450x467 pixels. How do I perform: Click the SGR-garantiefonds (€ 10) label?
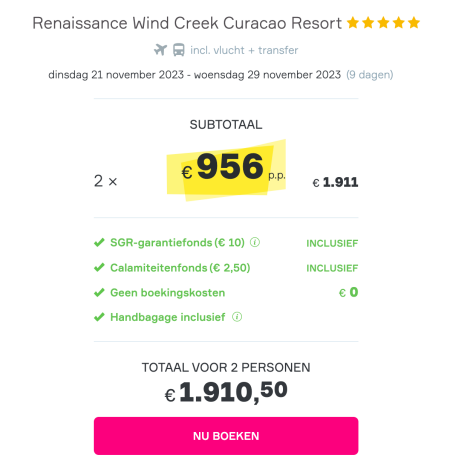(177, 242)
